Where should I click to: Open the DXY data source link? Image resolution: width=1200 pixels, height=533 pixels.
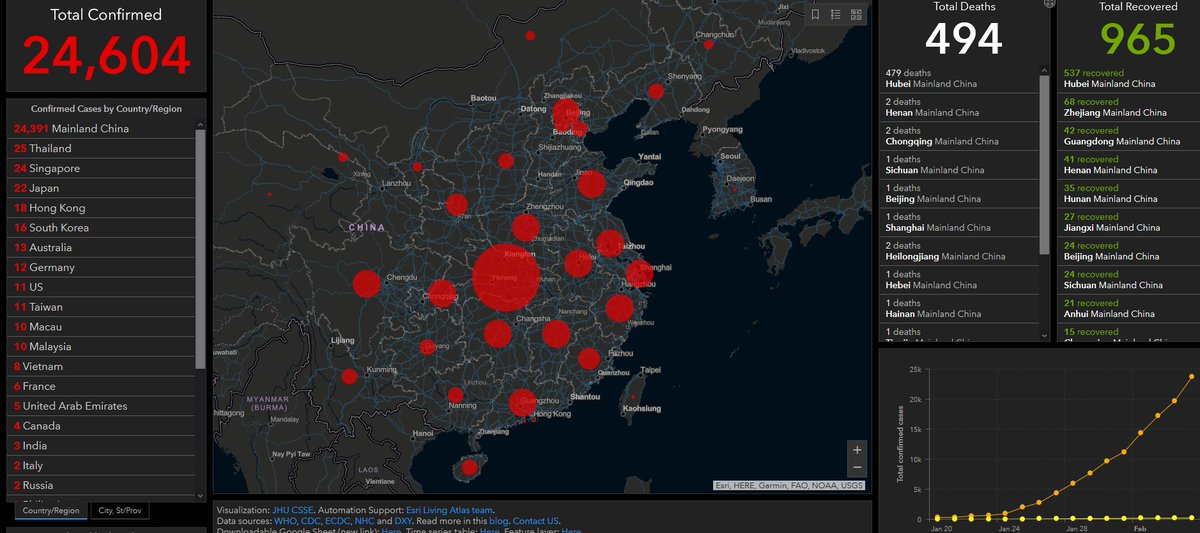[x=403, y=521]
